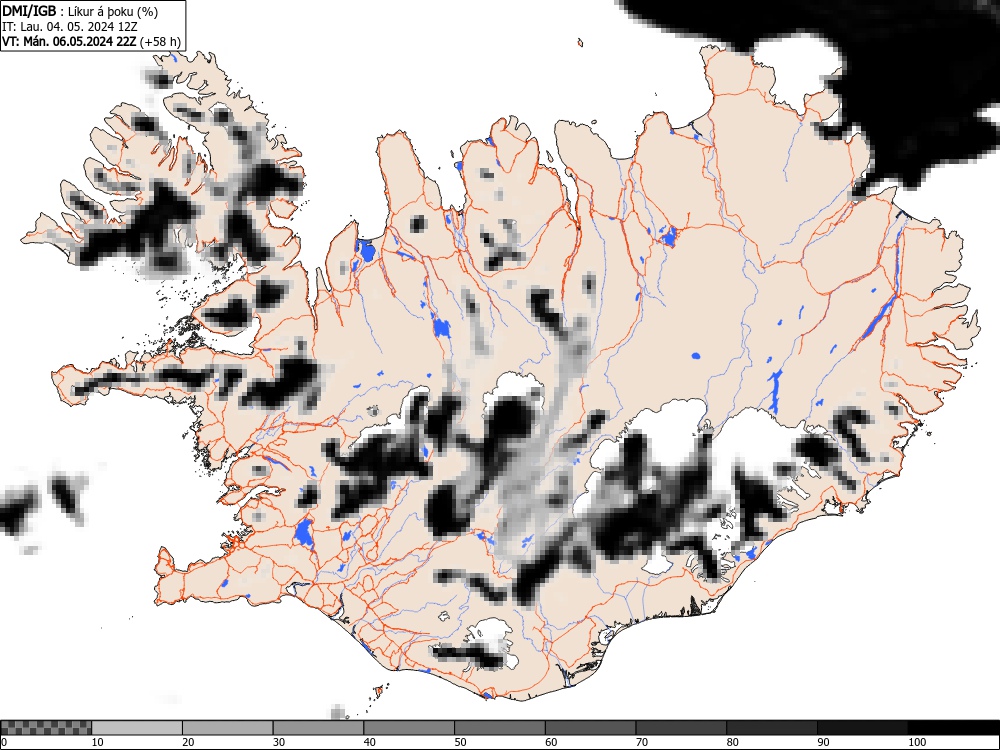Screen dimensions: 1000x750
Task: Click the '30' legend scale label
Action: click(x=279, y=742)
